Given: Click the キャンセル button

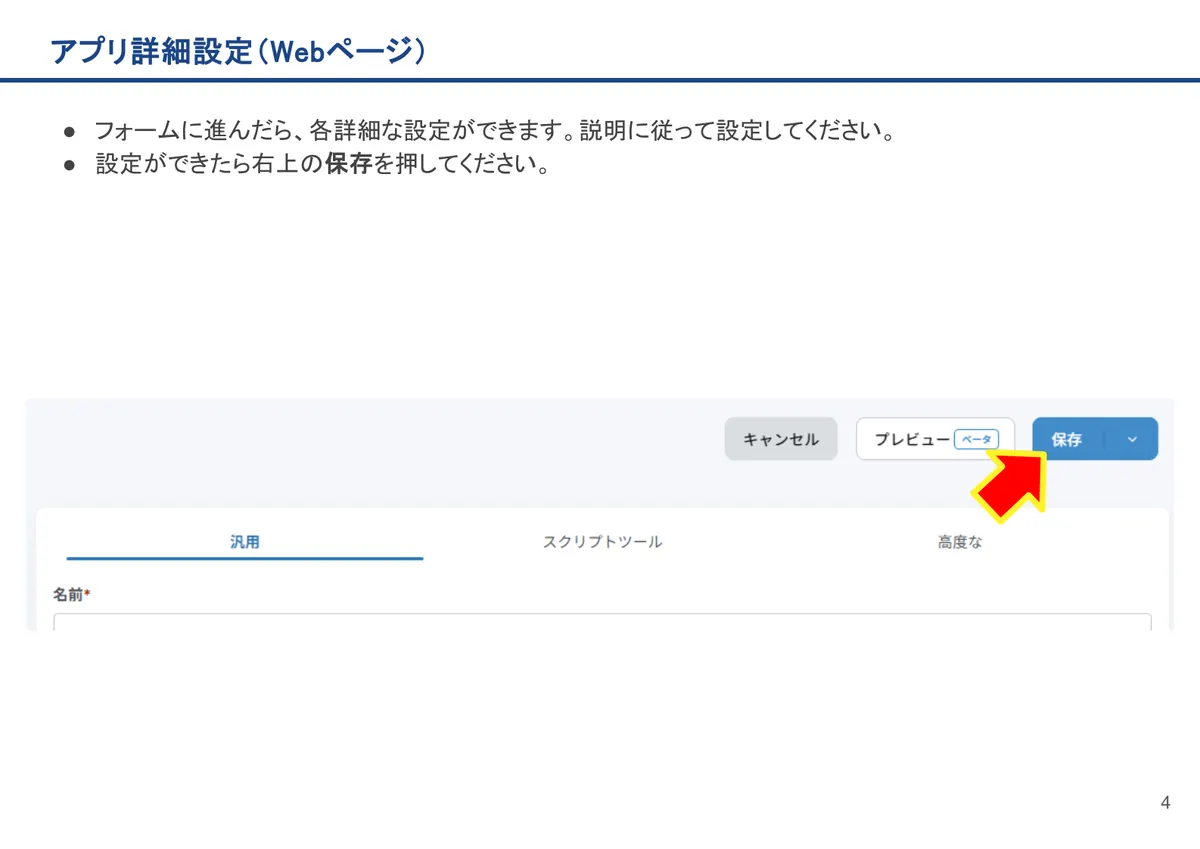Looking at the screenshot, I should click(781, 439).
